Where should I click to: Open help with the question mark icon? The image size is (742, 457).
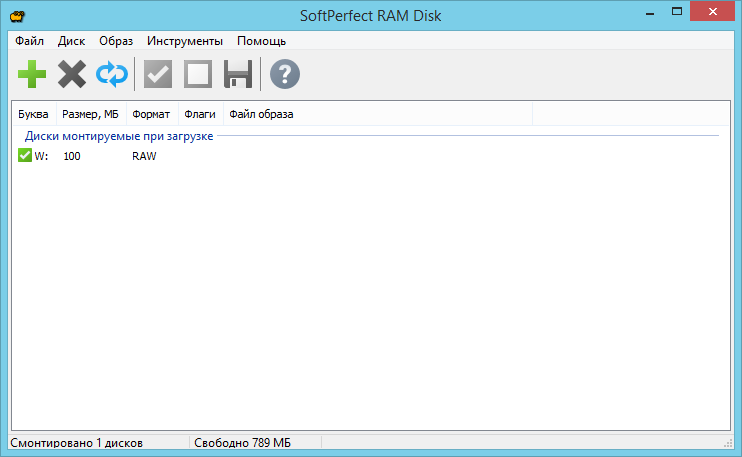285,74
